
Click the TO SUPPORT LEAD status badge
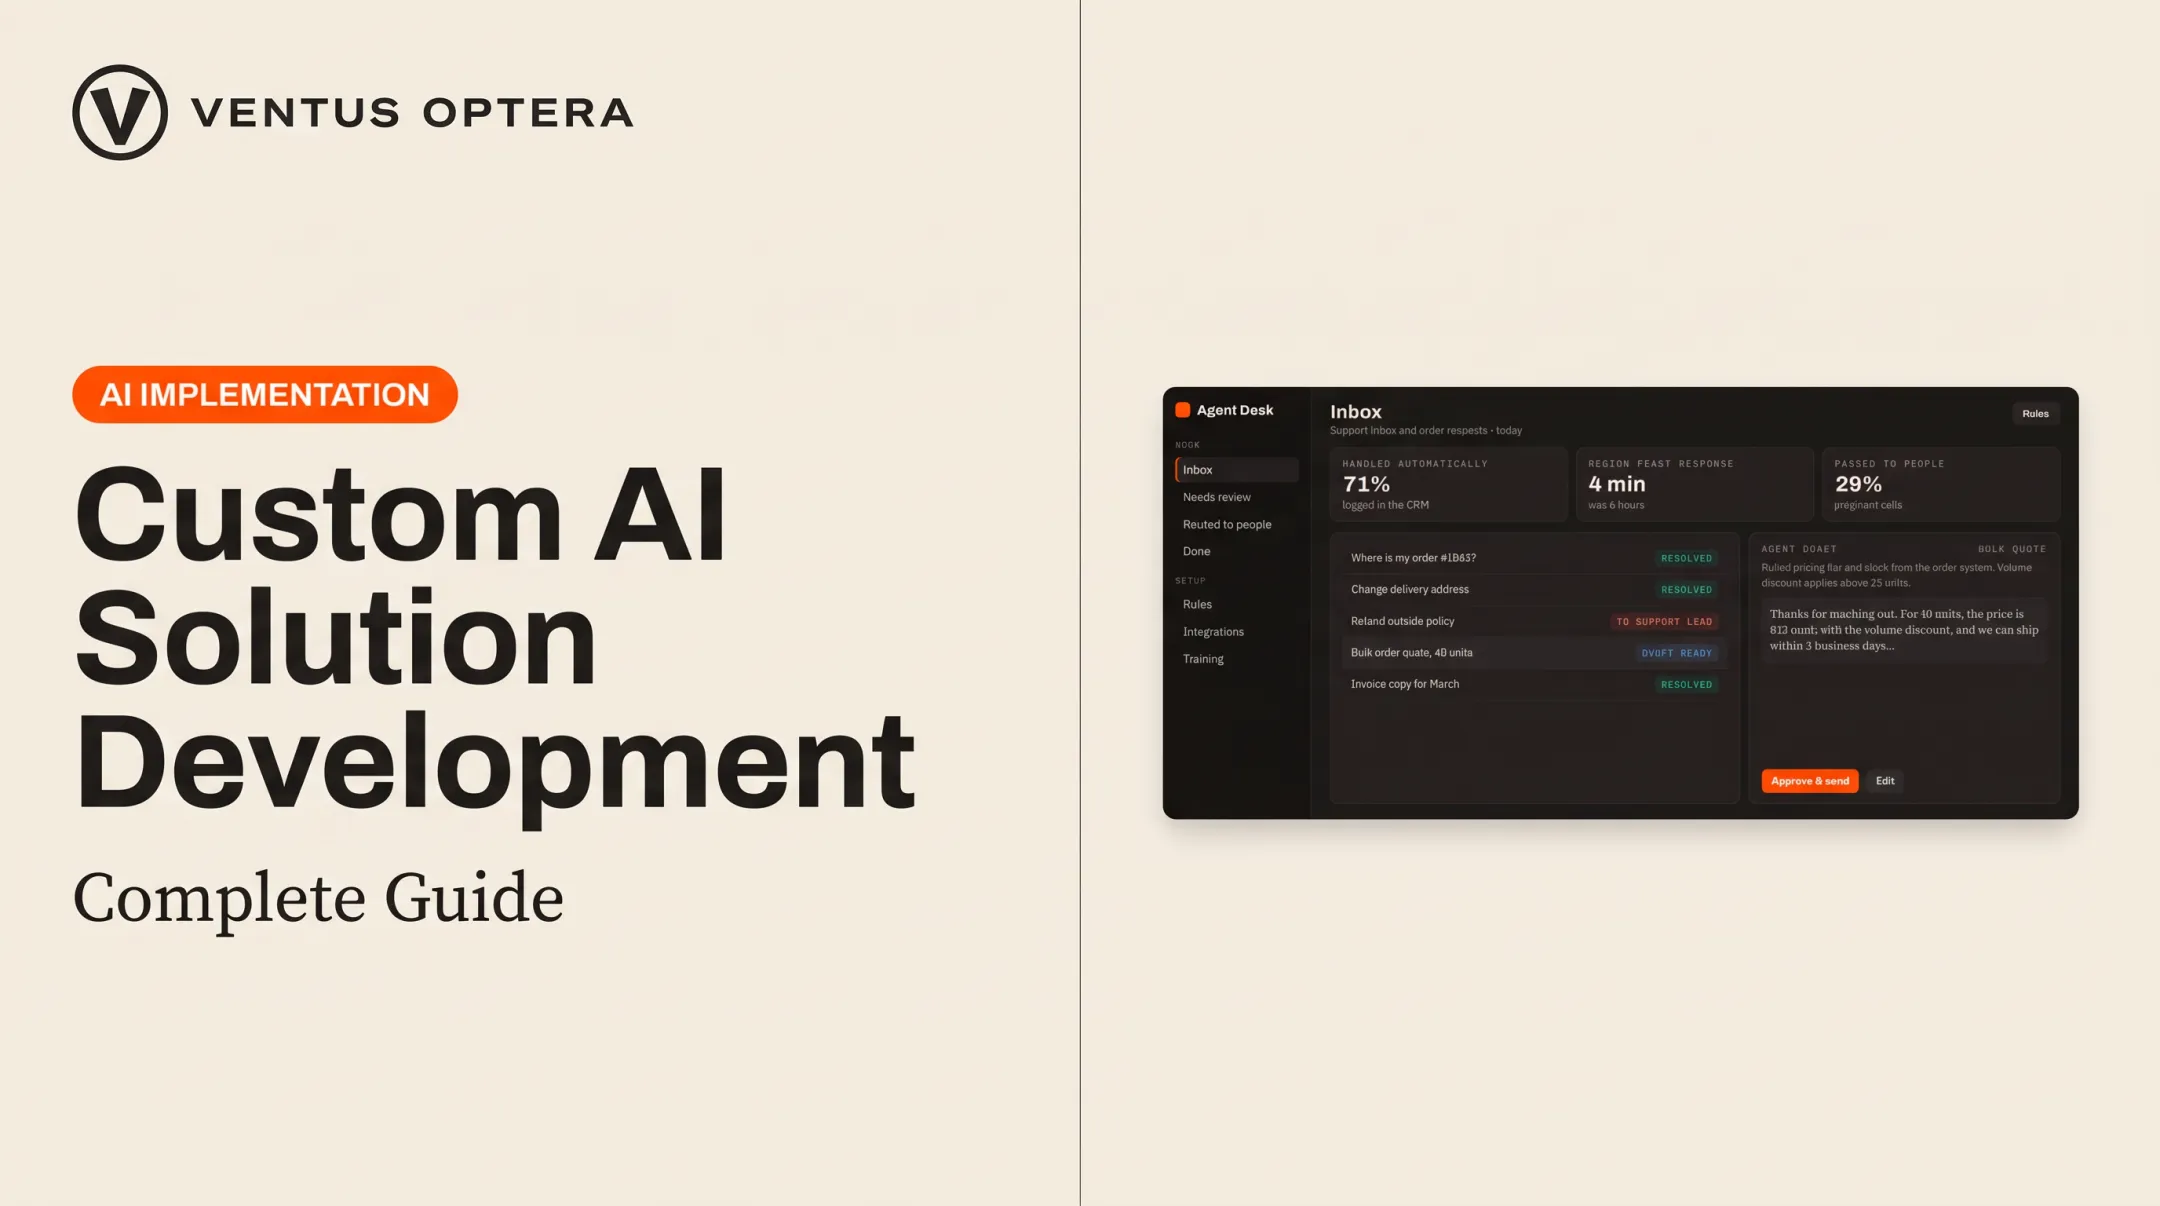(1664, 621)
